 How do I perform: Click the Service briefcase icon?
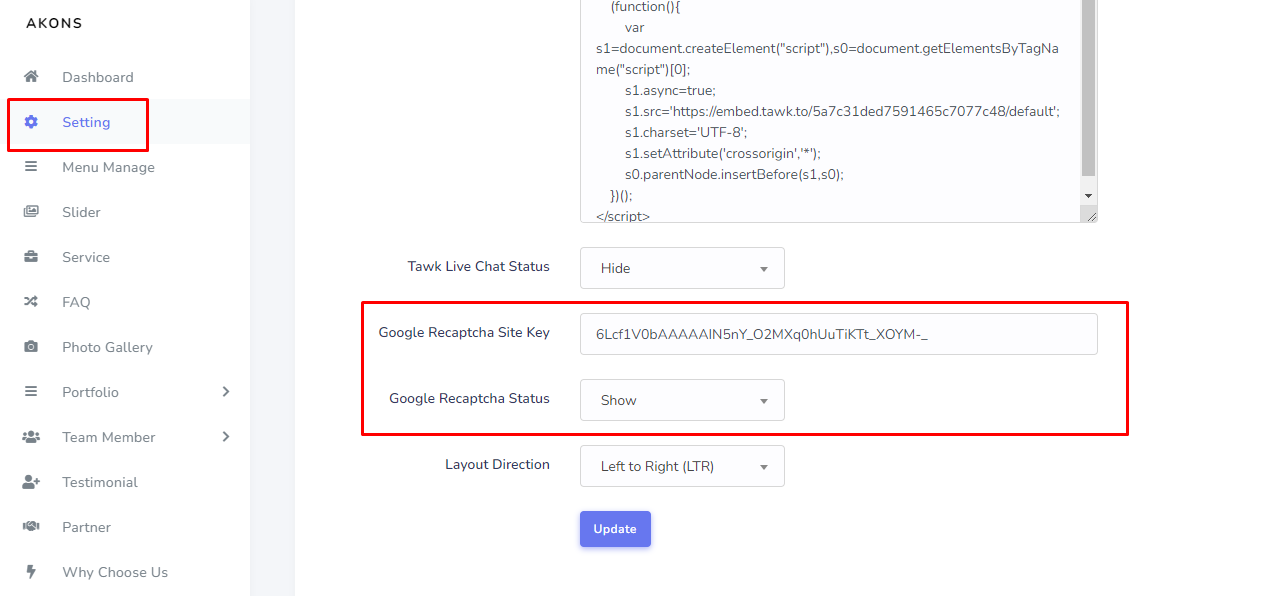[x=31, y=257]
